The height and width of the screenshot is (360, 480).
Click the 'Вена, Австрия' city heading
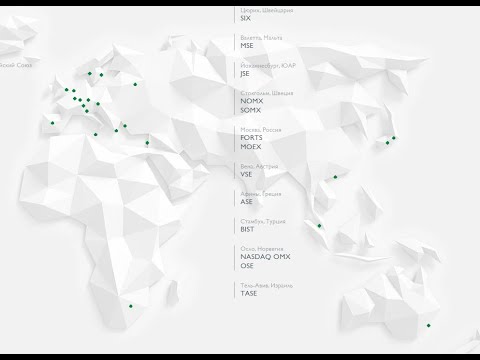[259, 166]
